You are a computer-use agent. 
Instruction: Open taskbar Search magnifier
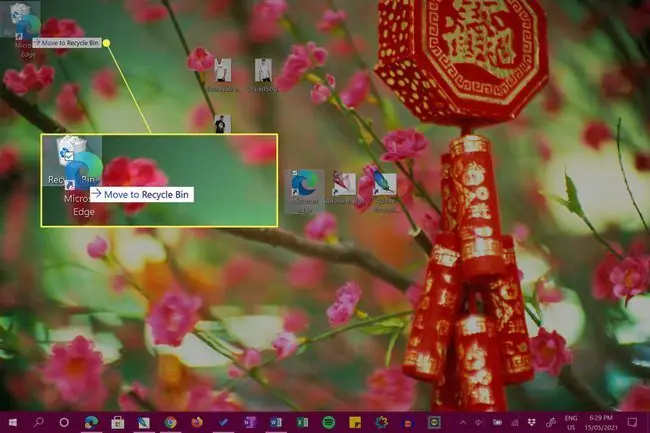click(x=39, y=422)
